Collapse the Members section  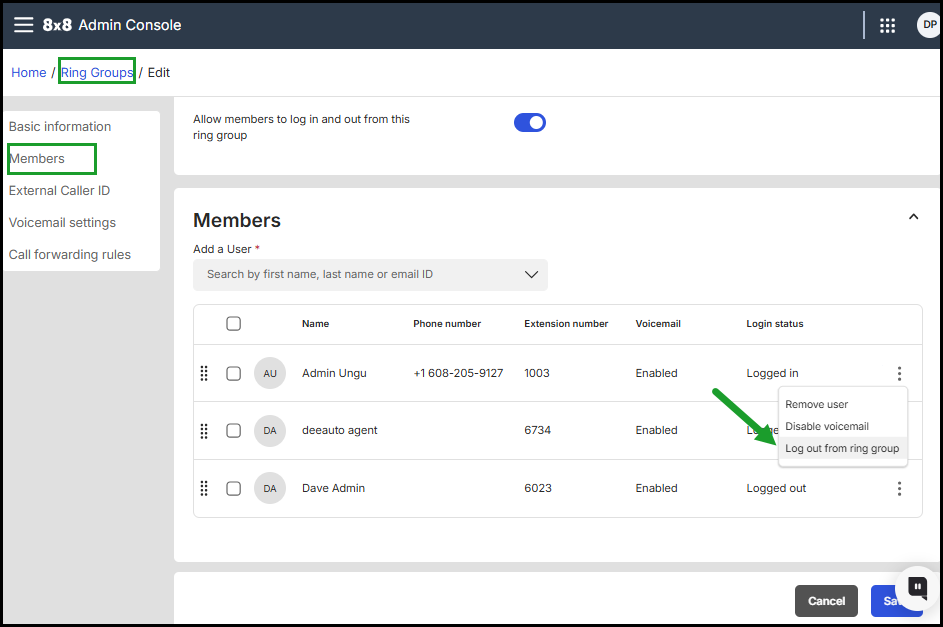(913, 217)
